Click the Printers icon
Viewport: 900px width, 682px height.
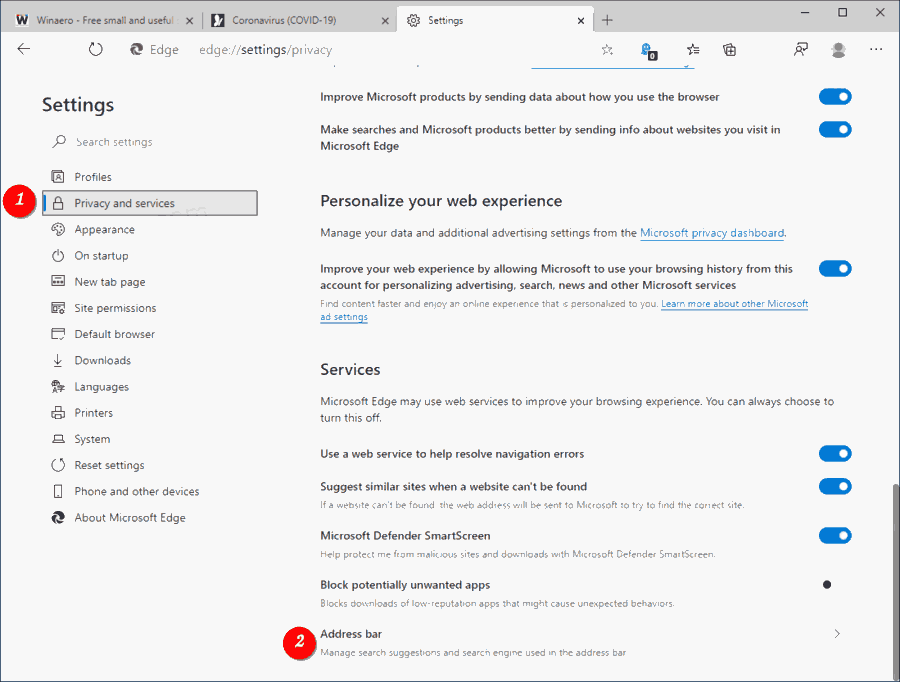(58, 412)
